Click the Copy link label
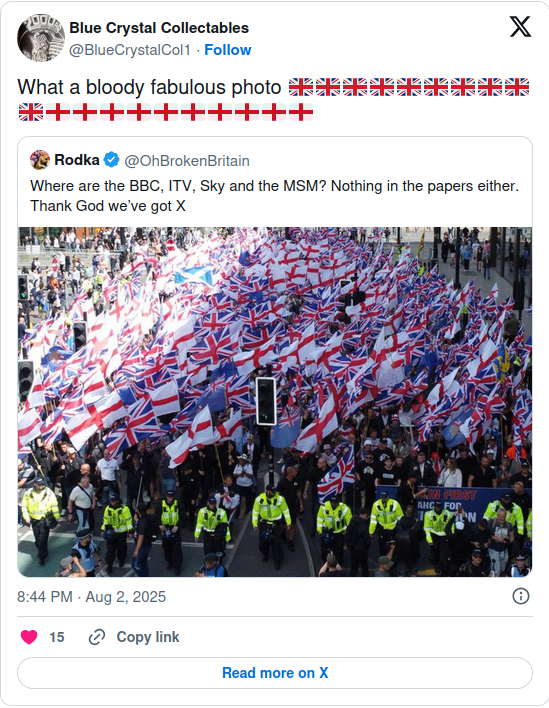The width and height of the screenshot is (549, 708). pos(148,637)
